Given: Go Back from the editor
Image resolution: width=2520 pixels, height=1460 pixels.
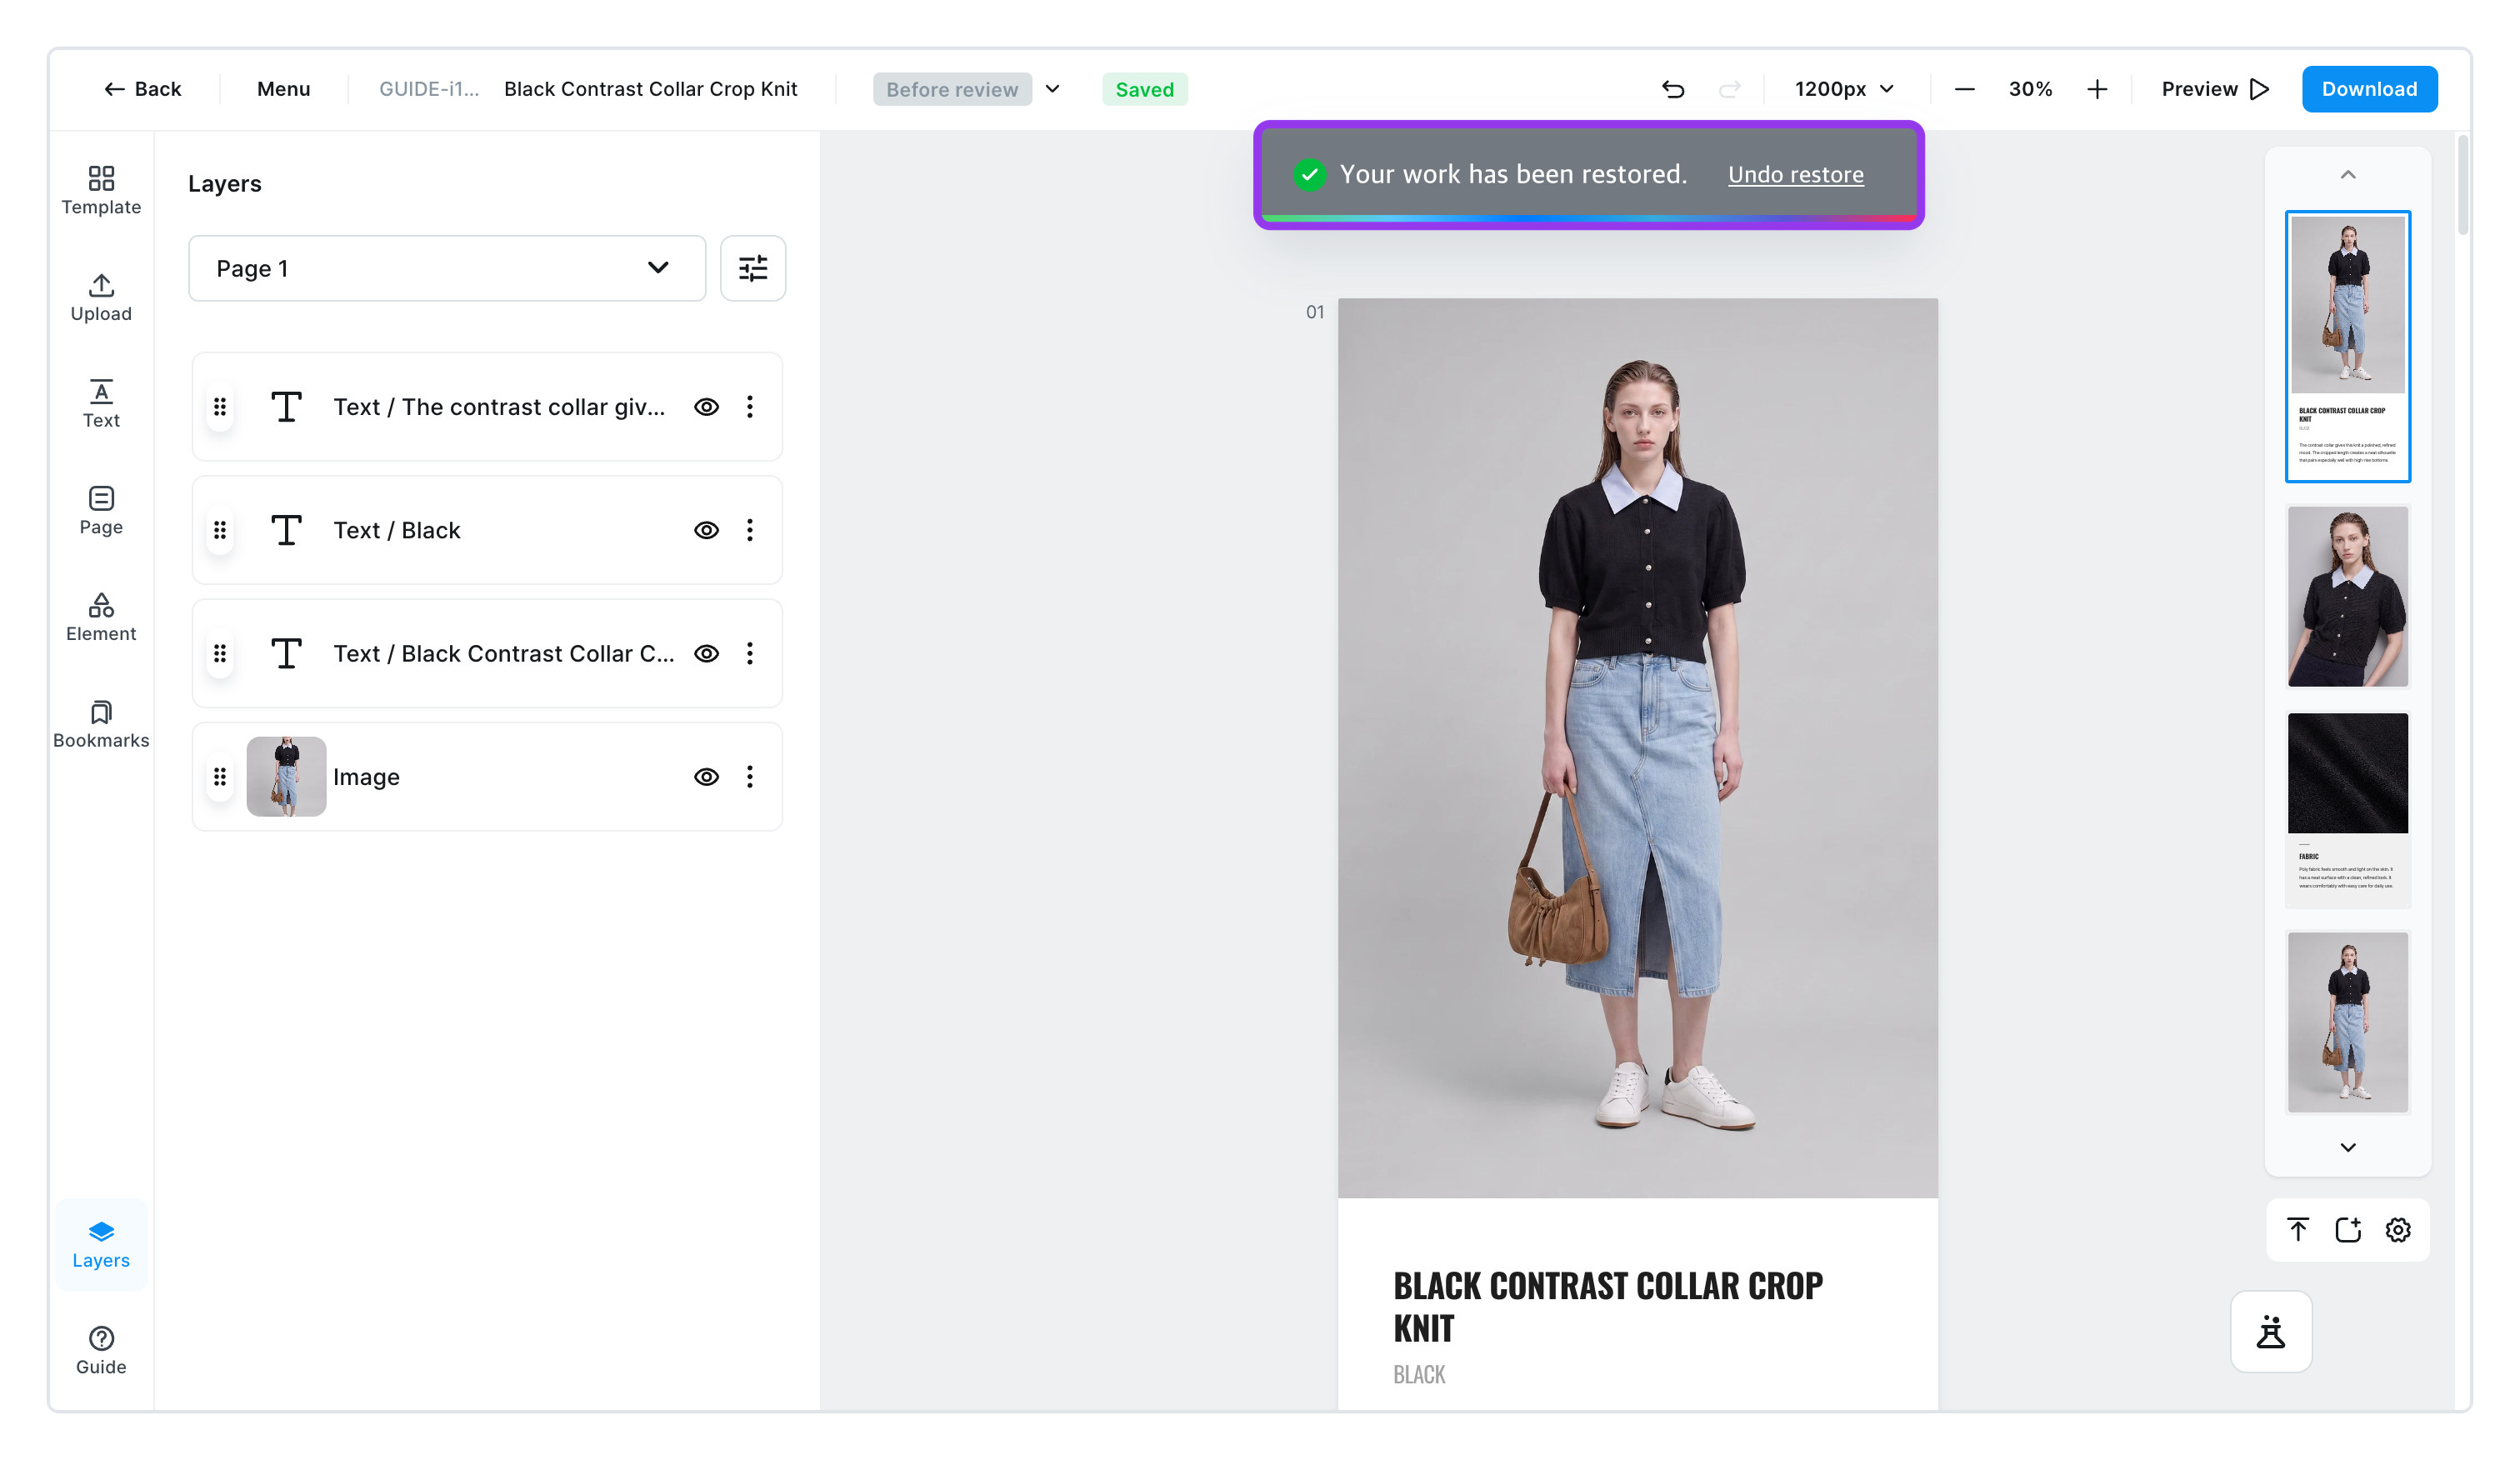Looking at the screenshot, I should [x=142, y=89].
